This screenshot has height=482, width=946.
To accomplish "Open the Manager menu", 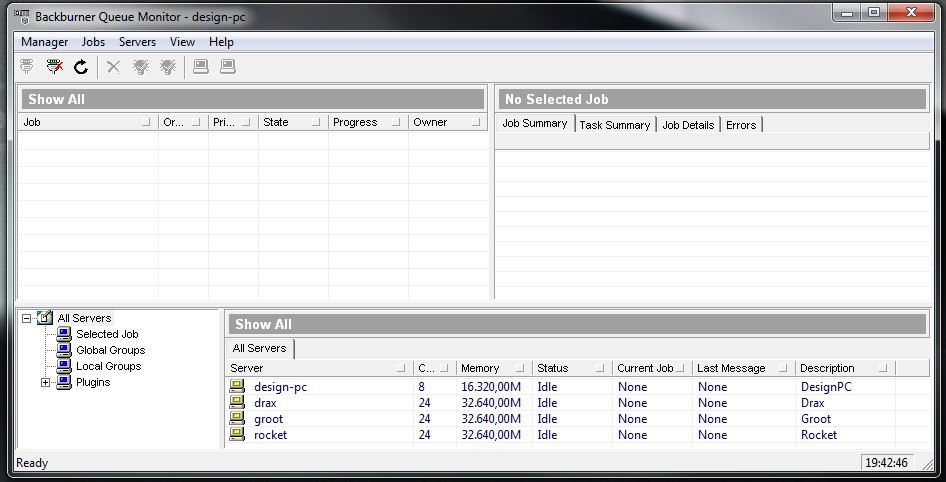I will click(44, 42).
